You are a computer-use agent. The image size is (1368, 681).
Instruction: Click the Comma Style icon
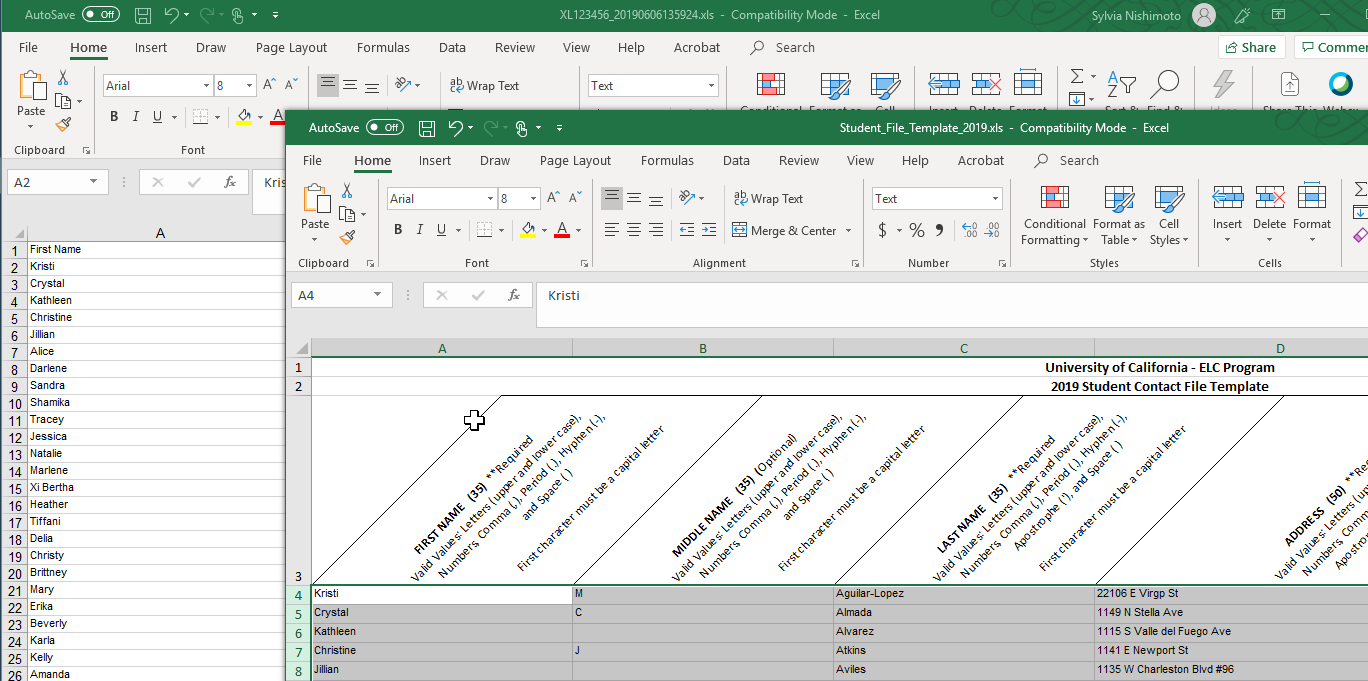937,229
